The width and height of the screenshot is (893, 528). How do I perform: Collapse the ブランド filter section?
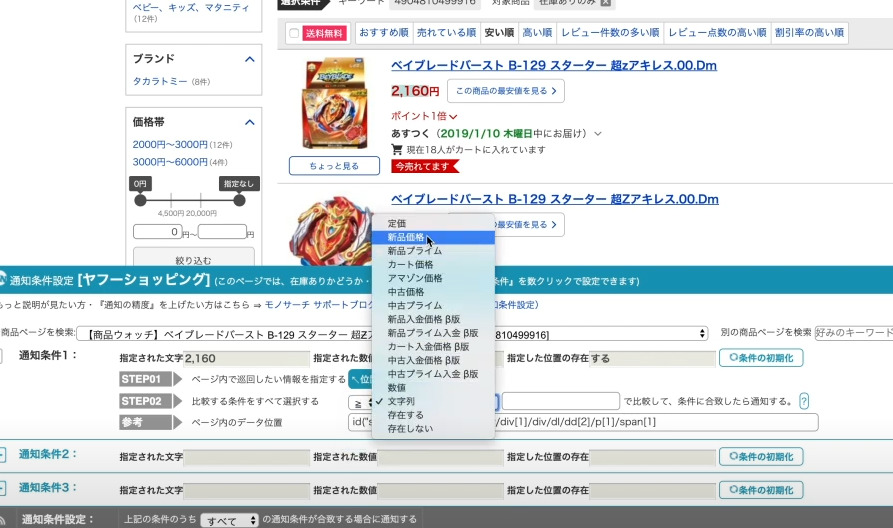249,59
